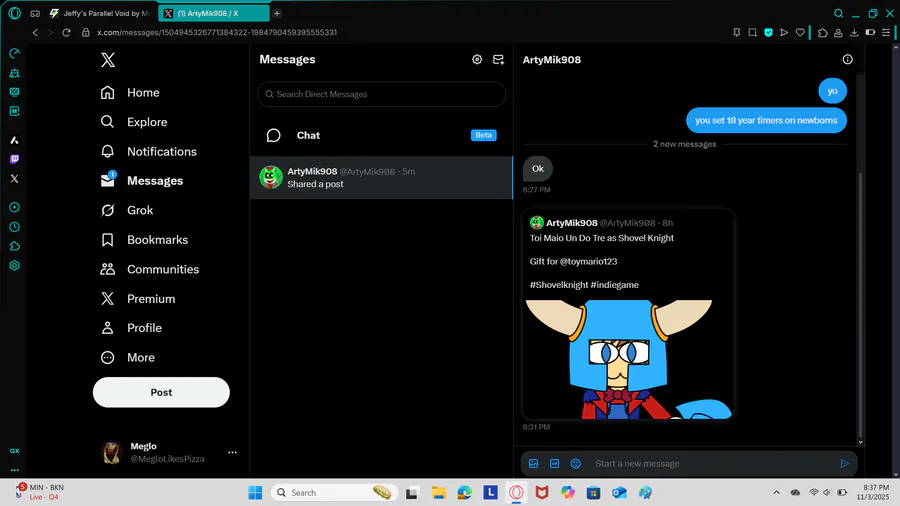The width and height of the screenshot is (900, 506).
Task: Open the #Shovelknight hashtag
Action: click(558, 285)
